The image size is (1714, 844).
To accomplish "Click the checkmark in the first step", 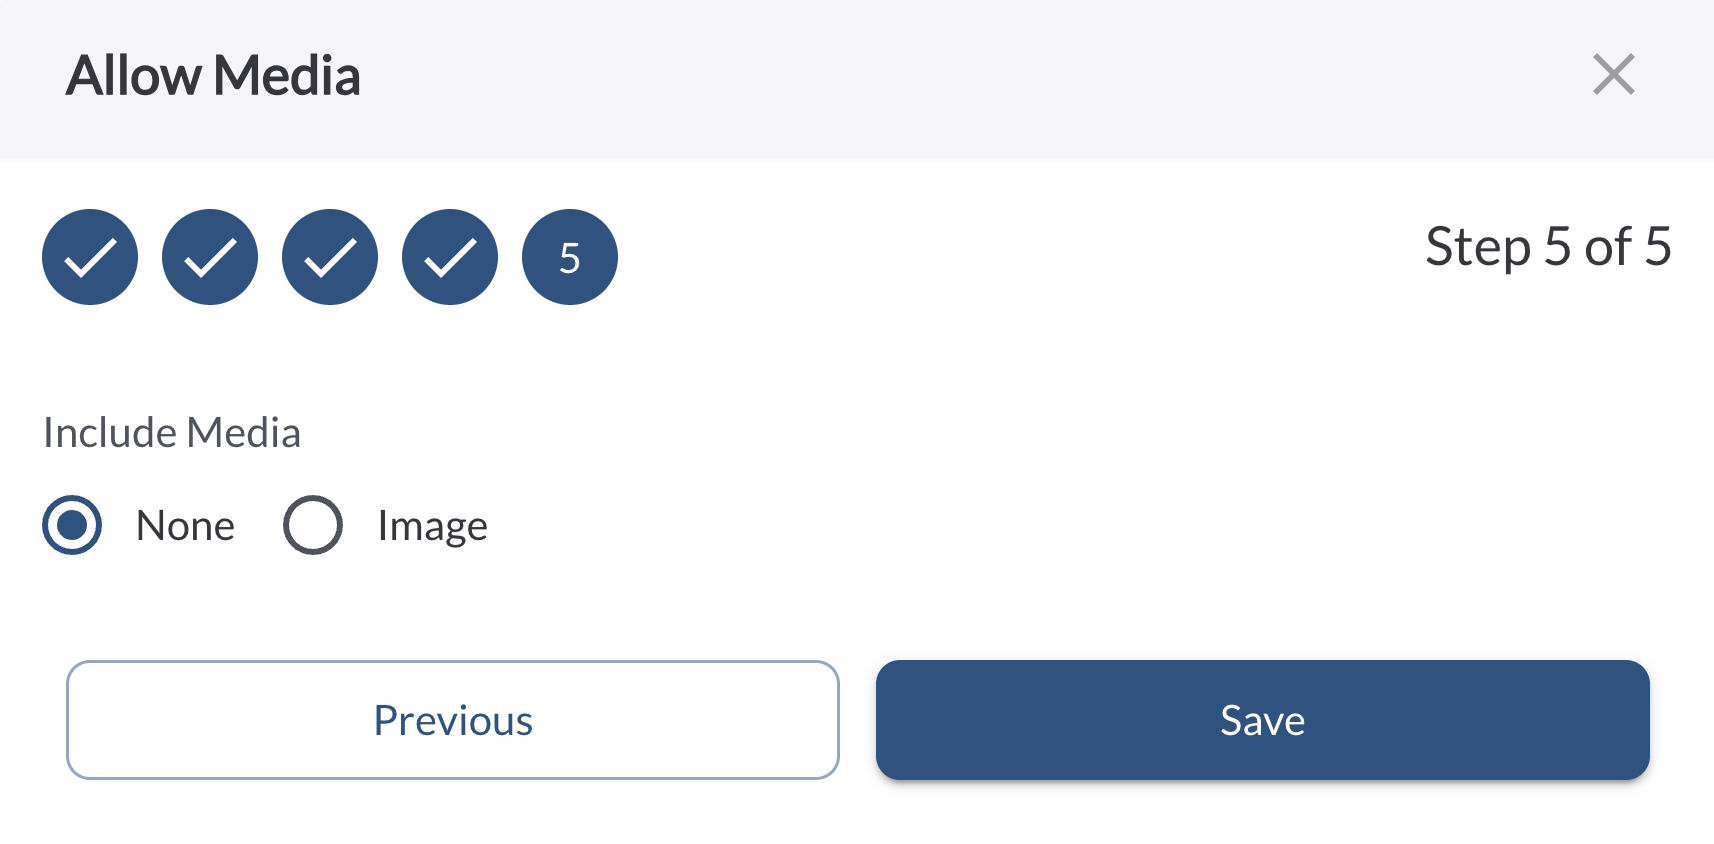I will 90,259.
